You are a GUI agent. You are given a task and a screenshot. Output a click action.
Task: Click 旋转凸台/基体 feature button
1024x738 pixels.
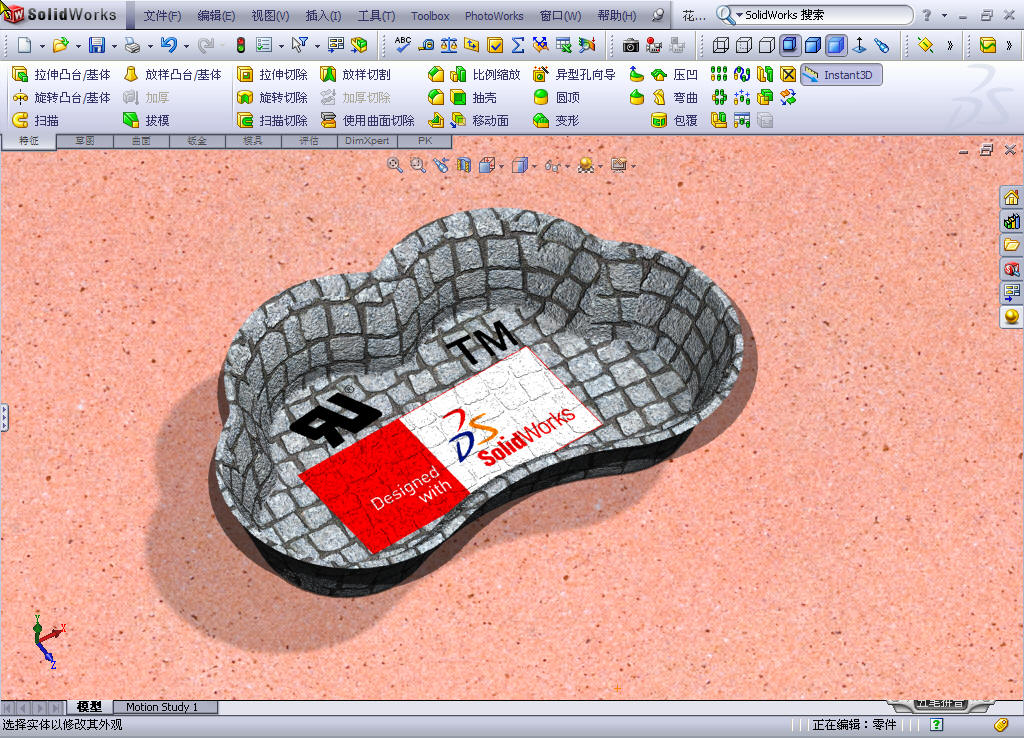[x=62, y=97]
